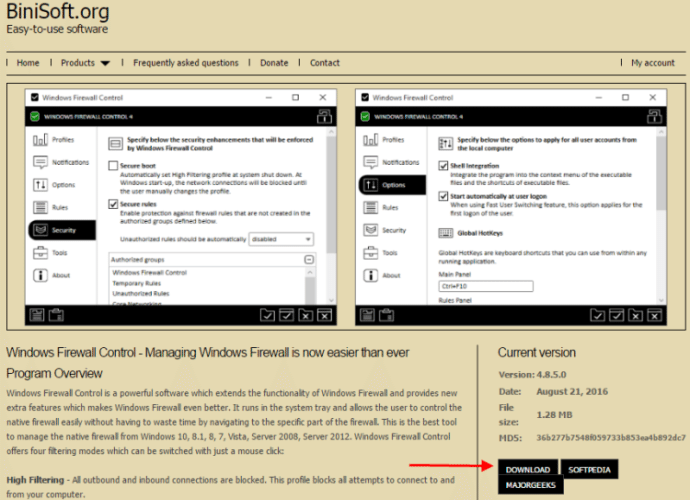The image size is (690, 500).
Task: Select About in left window sidebar
Action: pos(52,276)
